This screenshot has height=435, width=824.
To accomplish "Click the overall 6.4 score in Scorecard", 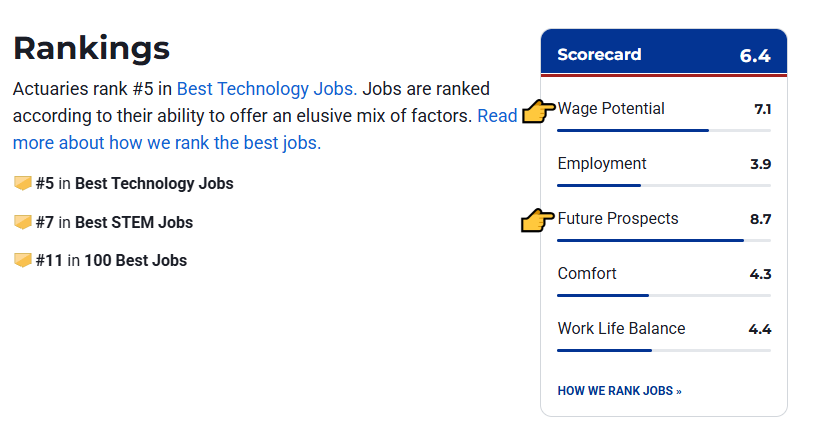I will pos(755,56).
